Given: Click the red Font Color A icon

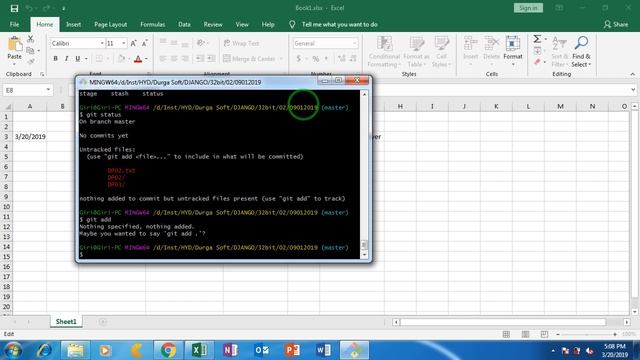Looking at the screenshot, I should (138, 59).
